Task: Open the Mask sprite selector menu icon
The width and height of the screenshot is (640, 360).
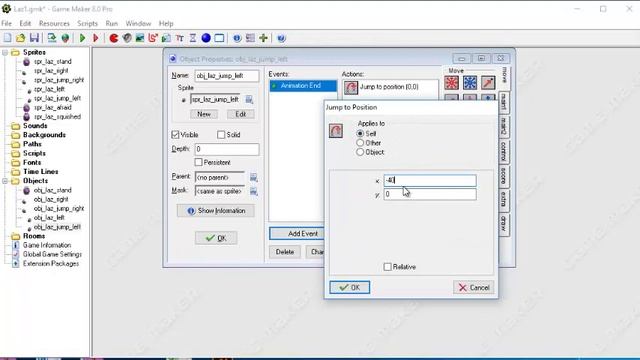Action: point(253,191)
